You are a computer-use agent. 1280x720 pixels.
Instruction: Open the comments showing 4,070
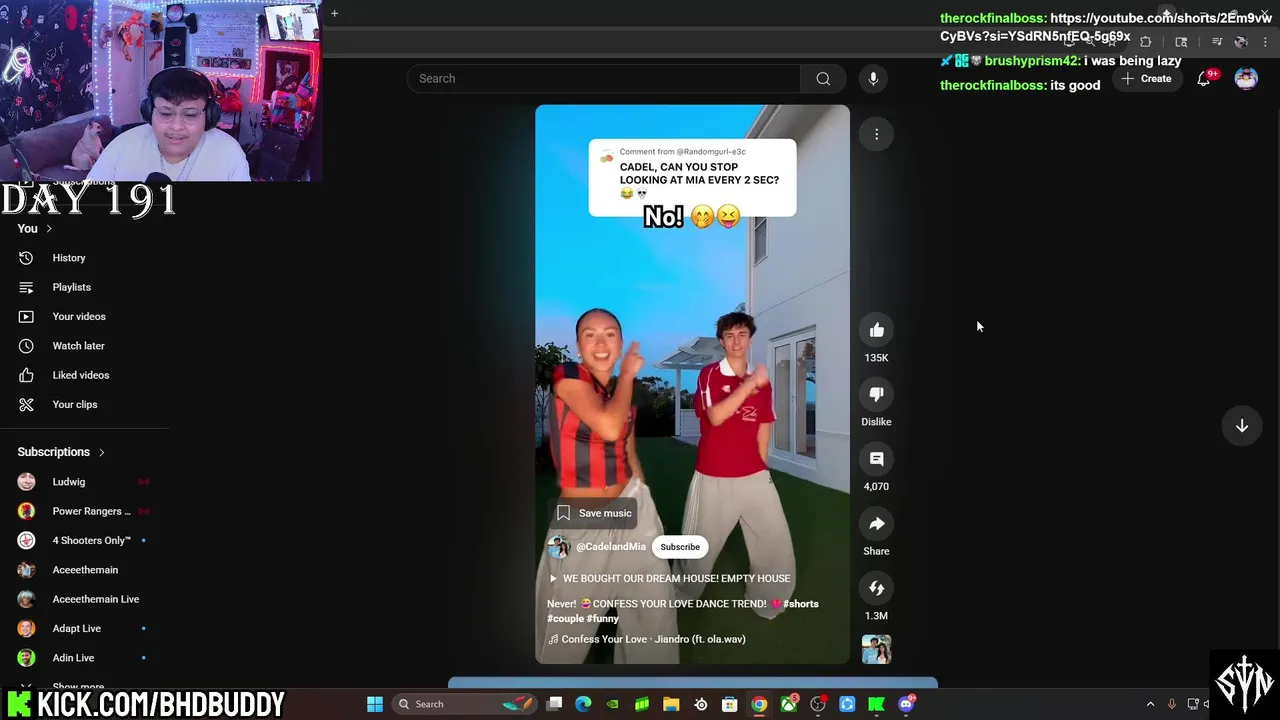(876, 459)
